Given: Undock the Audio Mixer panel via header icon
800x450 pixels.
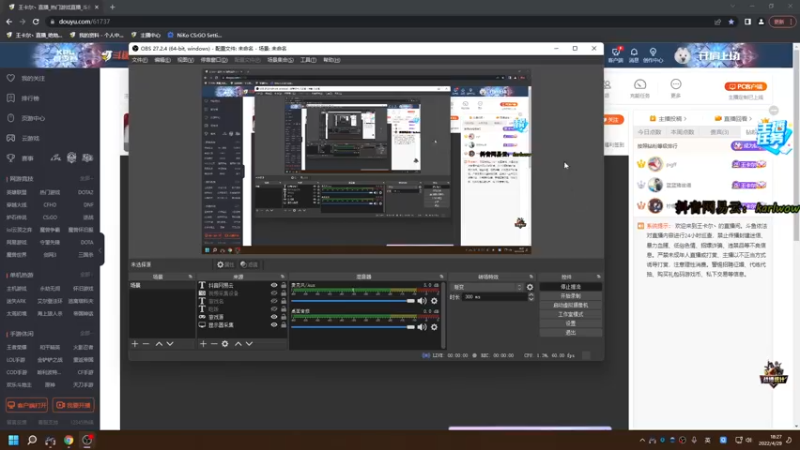Looking at the screenshot, I should (x=441, y=277).
